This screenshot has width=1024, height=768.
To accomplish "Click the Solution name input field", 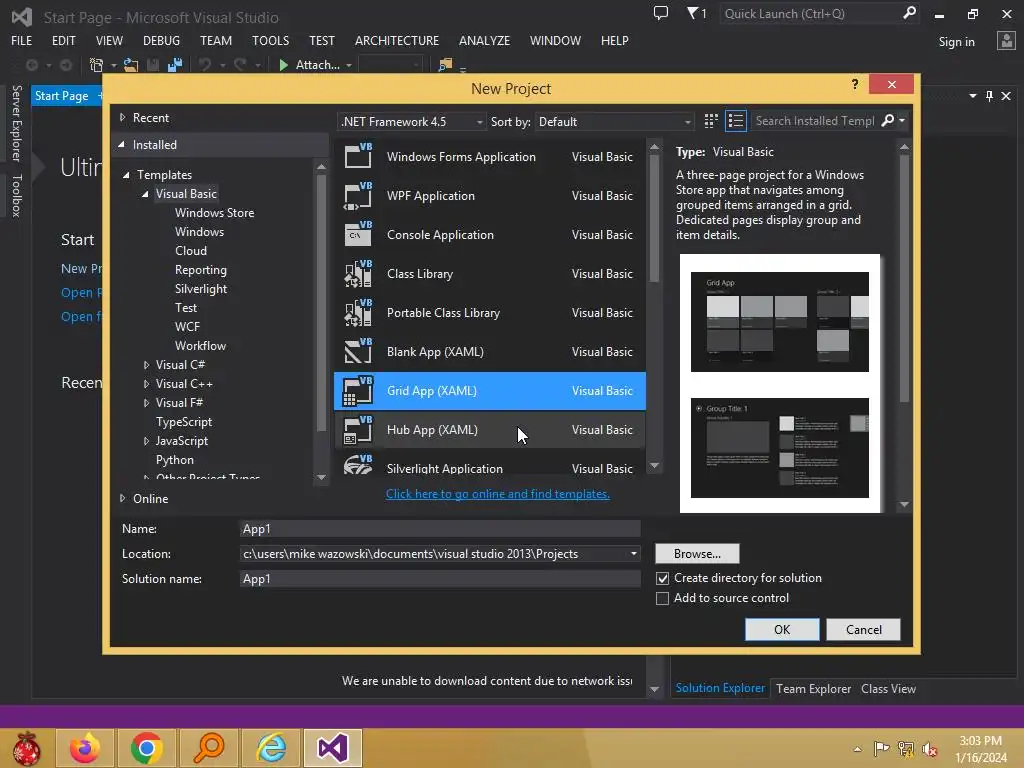I will [440, 579].
